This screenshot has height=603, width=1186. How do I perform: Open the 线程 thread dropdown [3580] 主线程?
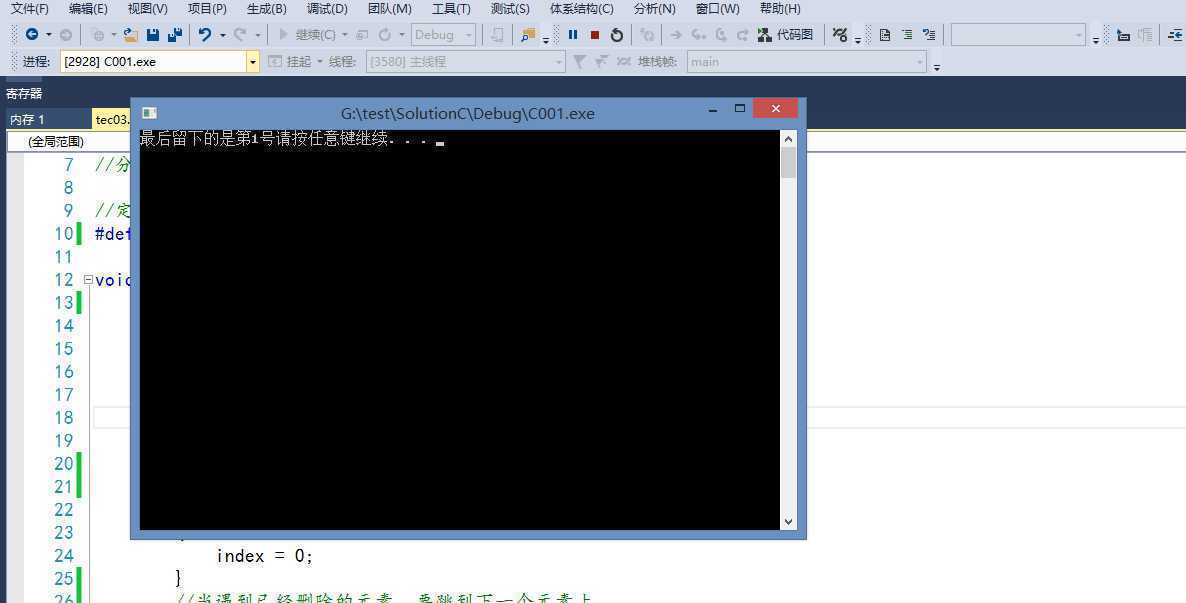tap(466, 62)
